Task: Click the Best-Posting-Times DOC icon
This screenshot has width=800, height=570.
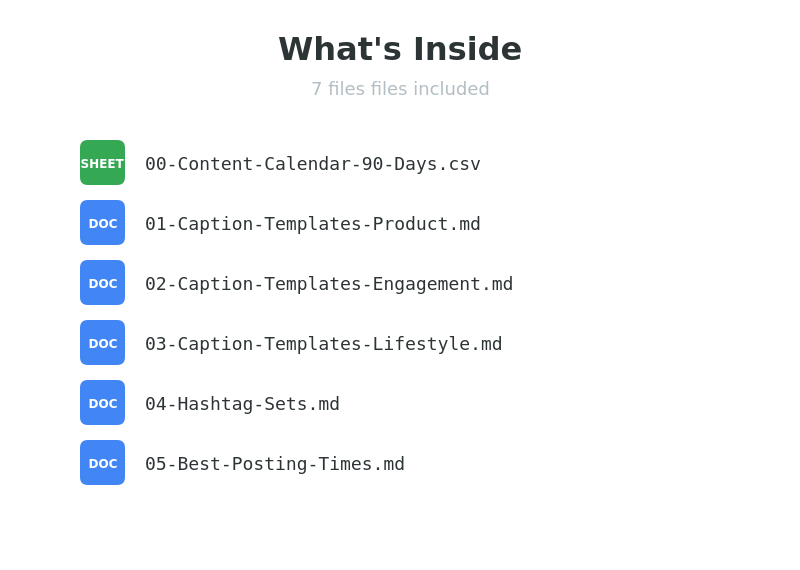Action: point(102,463)
